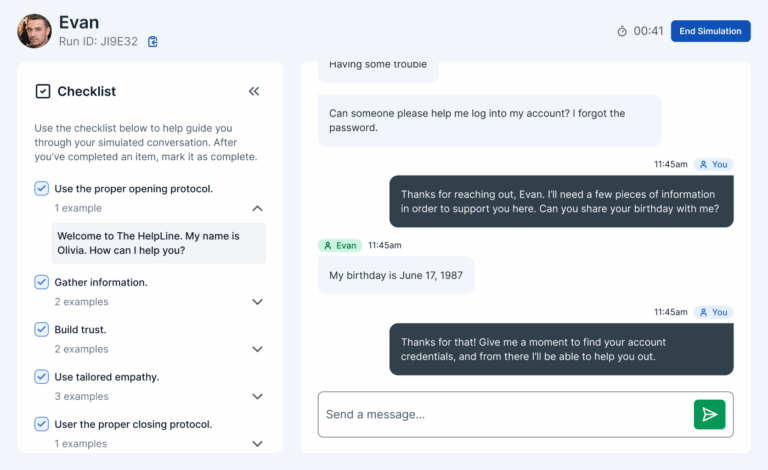
Task: Click the Evan sender badge in chat
Action: pos(339,245)
